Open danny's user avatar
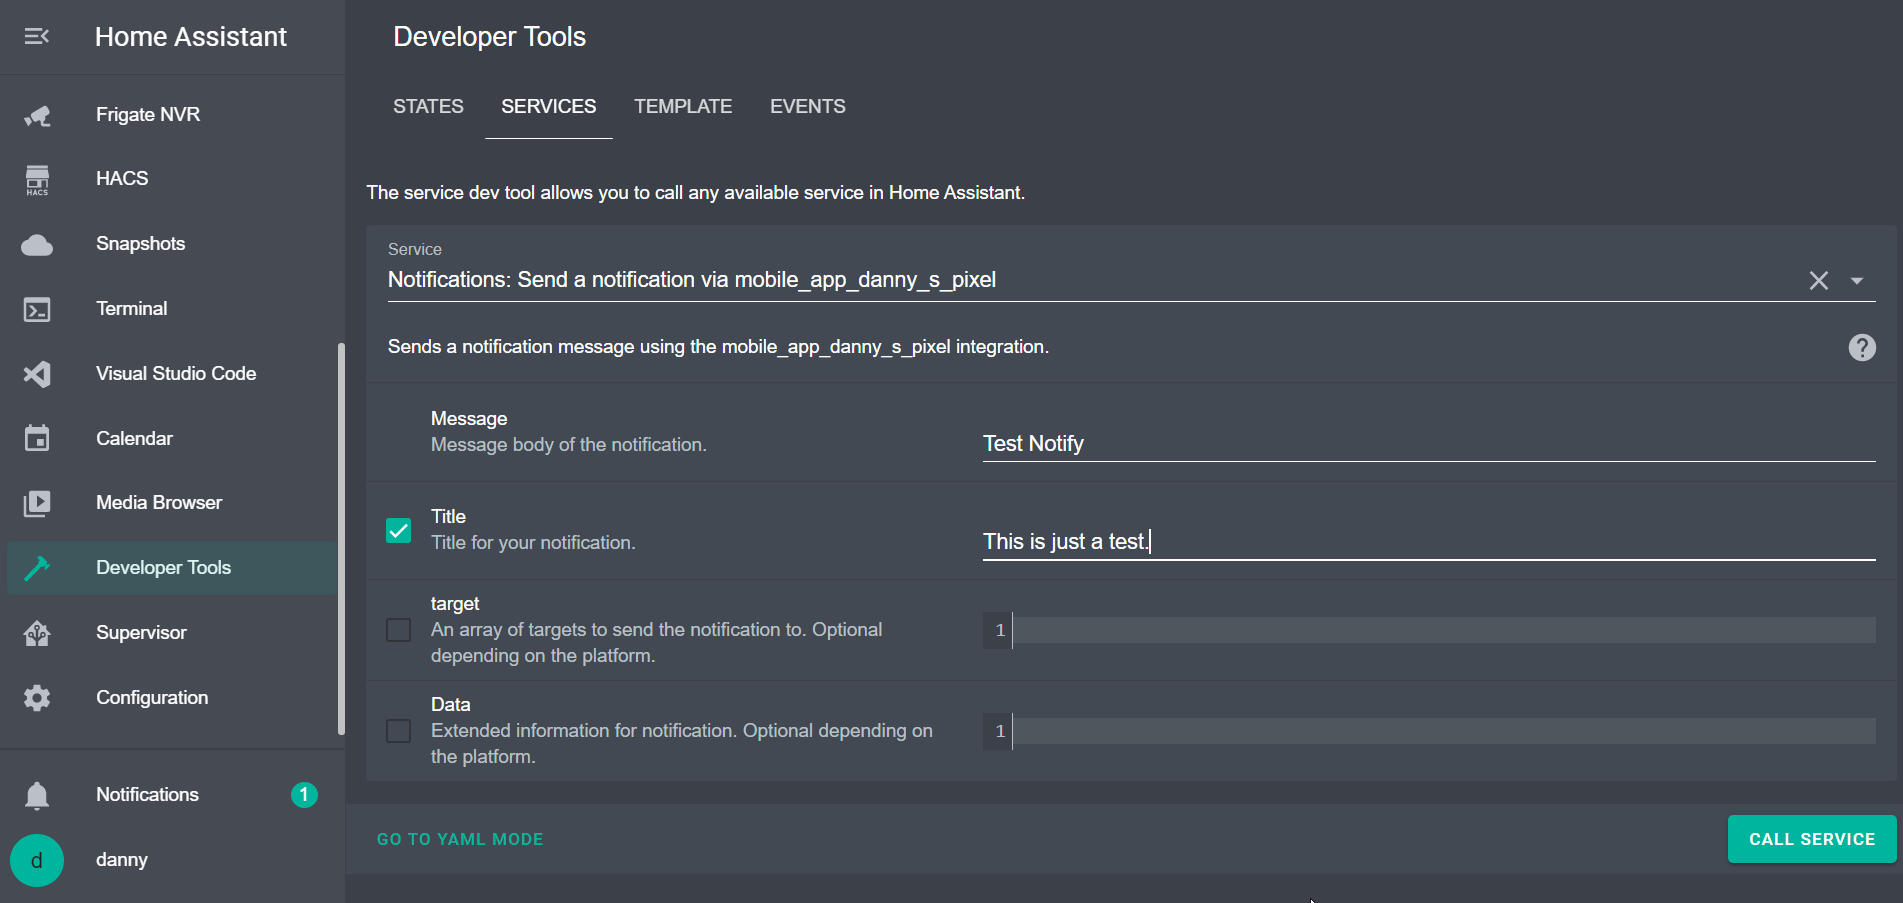The image size is (1903, 903). click(x=37, y=860)
